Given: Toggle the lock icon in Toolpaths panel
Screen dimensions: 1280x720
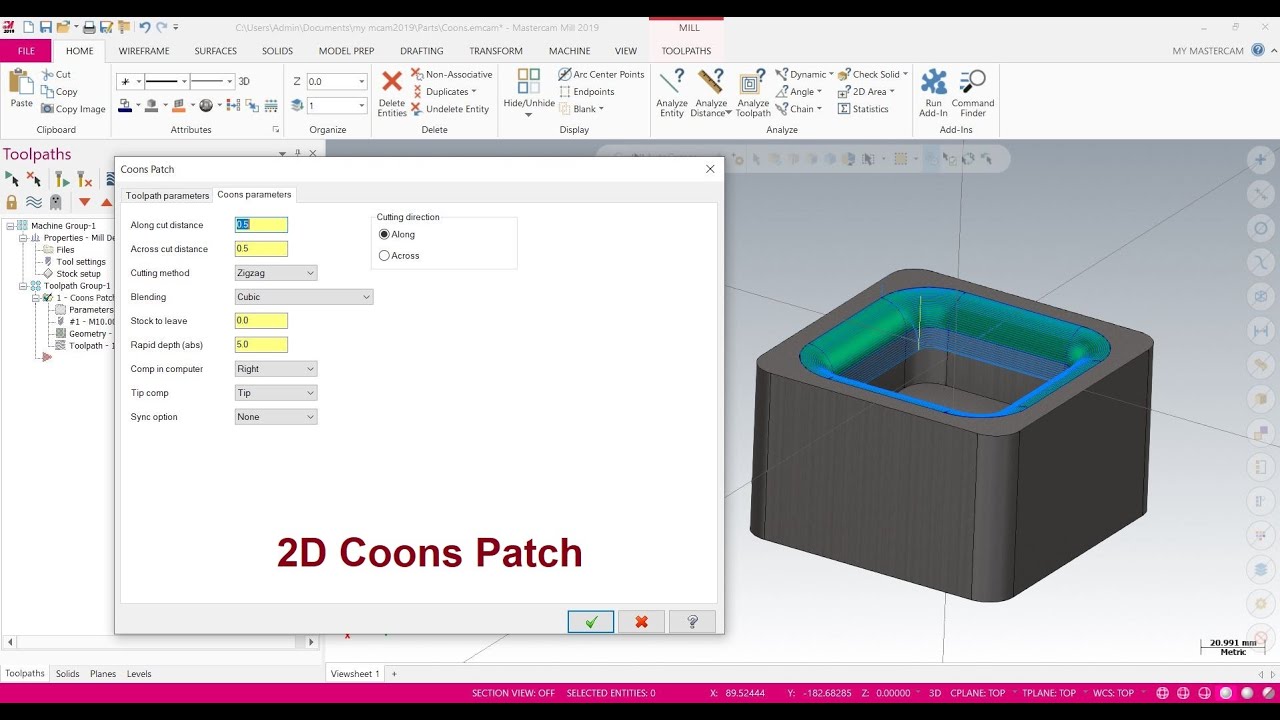Looking at the screenshot, I should (12, 202).
